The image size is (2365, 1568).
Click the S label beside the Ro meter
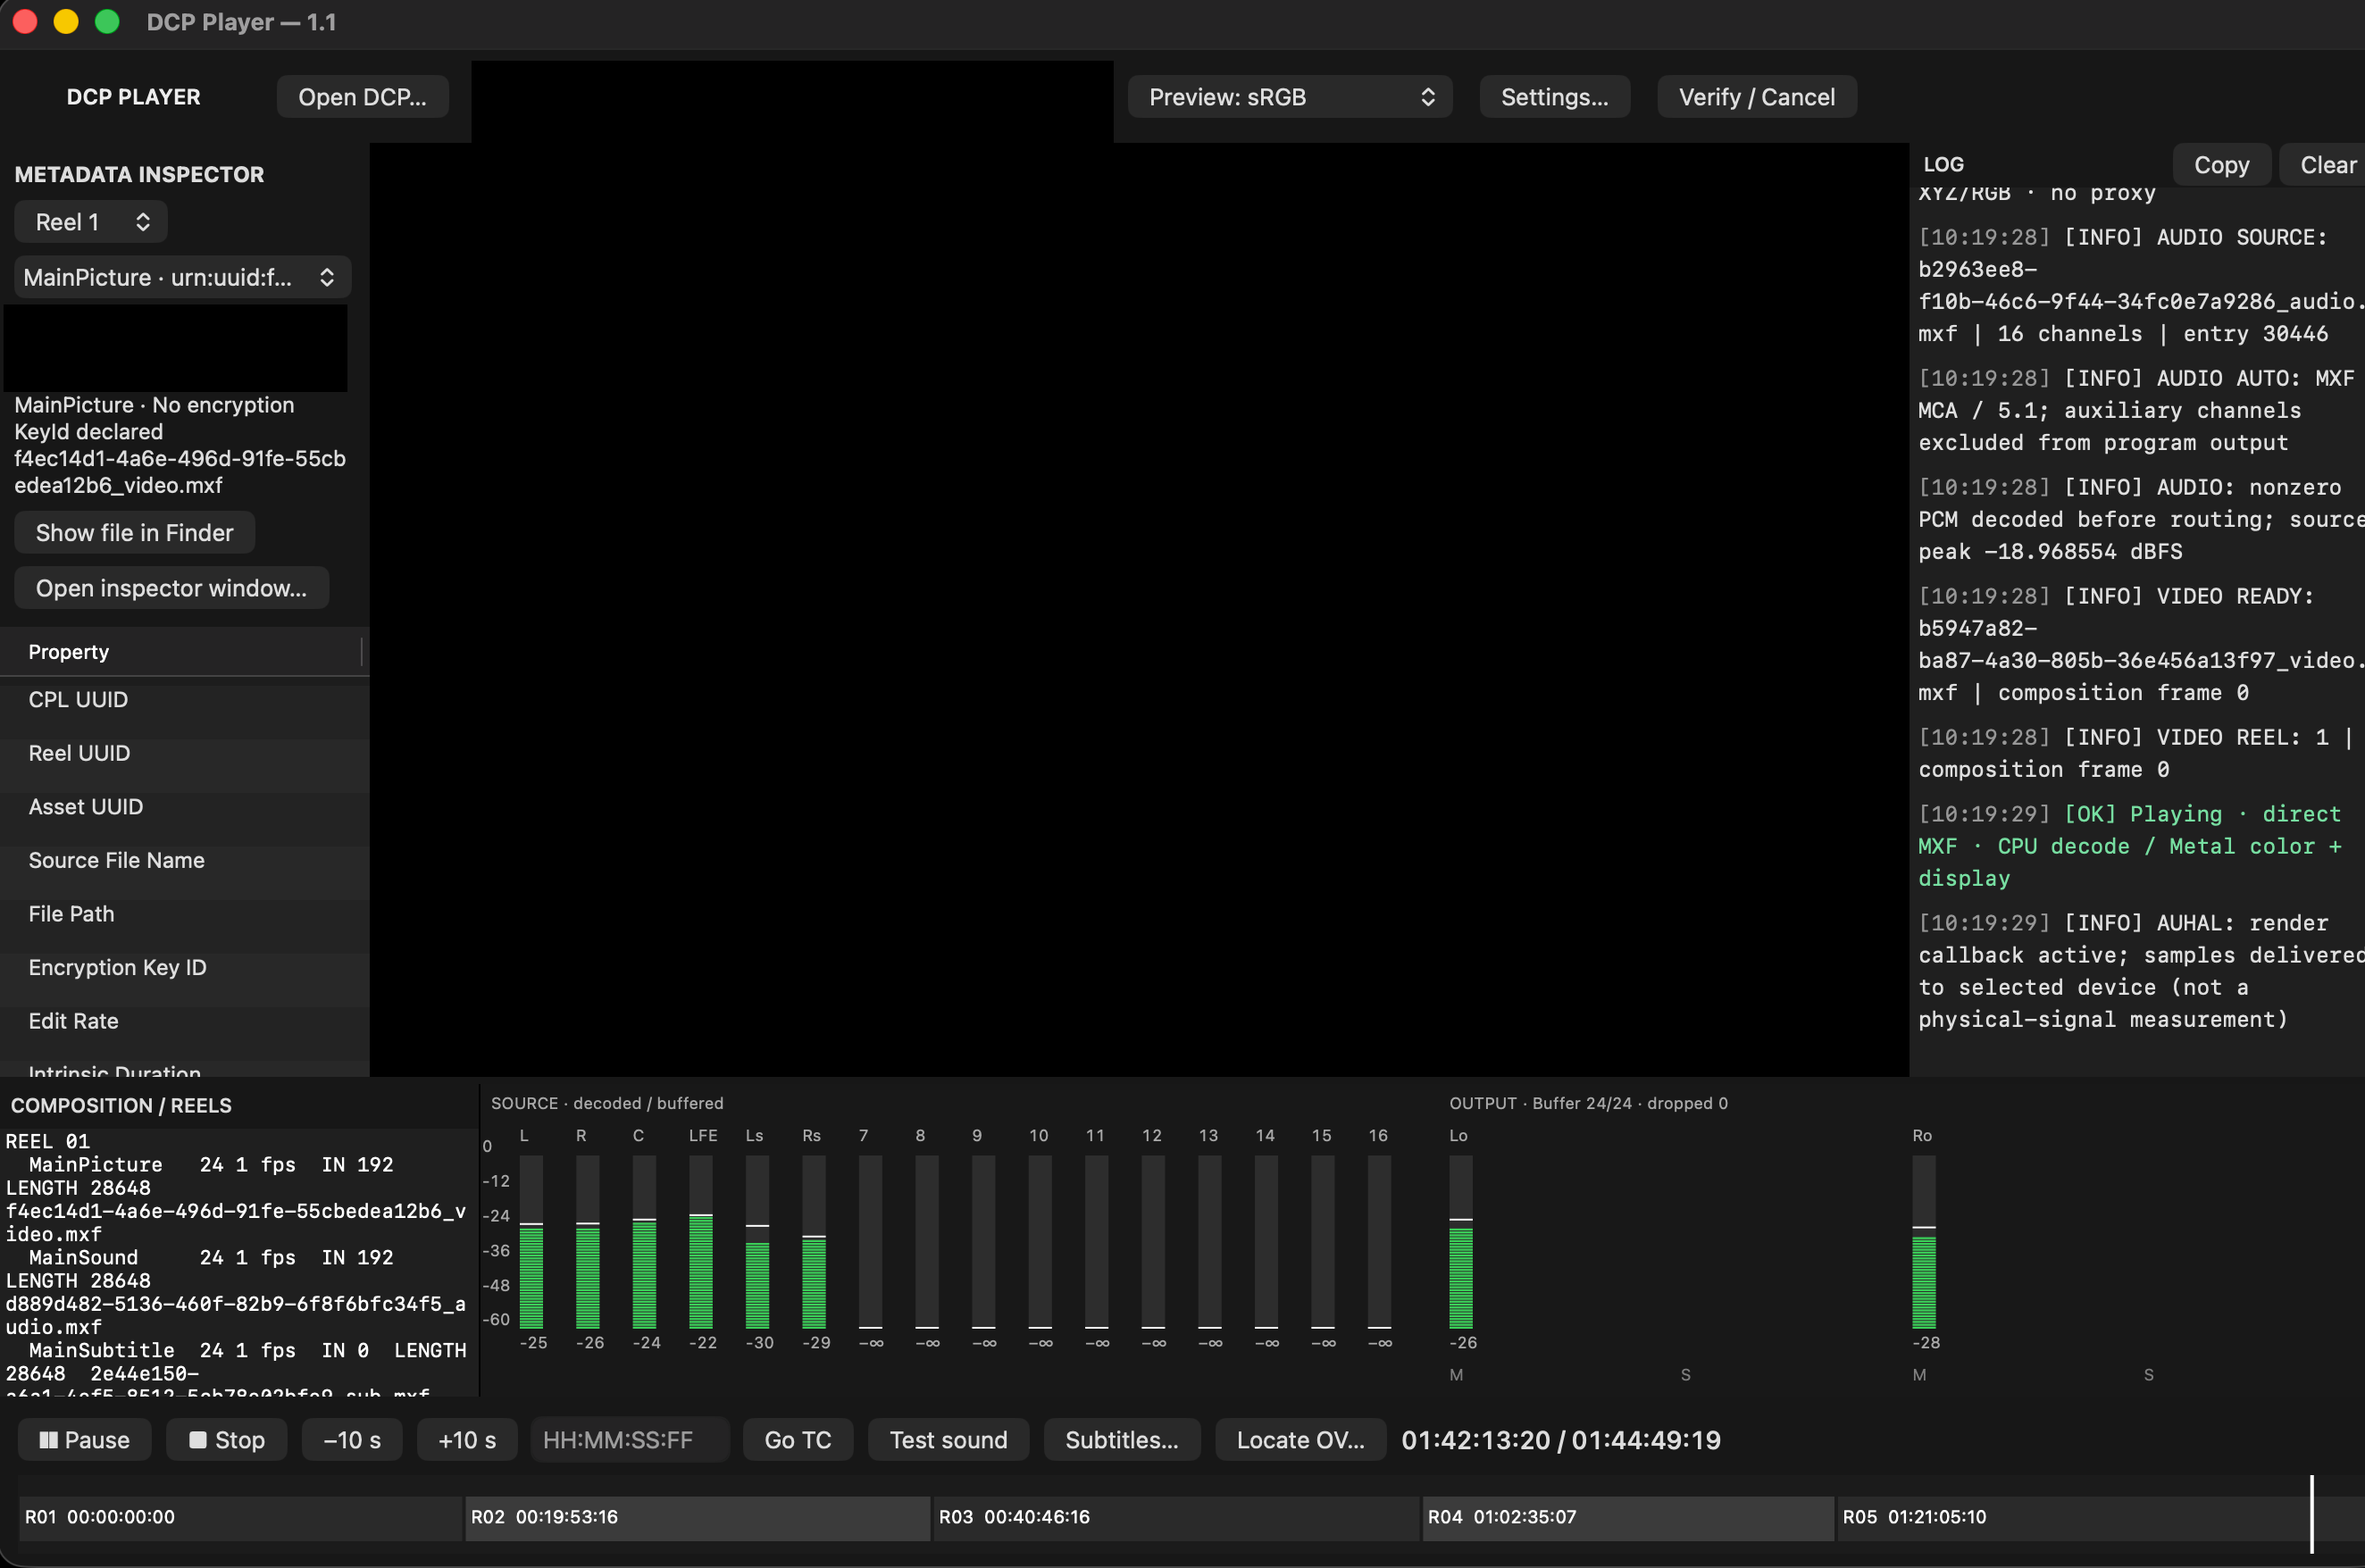coord(2149,1375)
